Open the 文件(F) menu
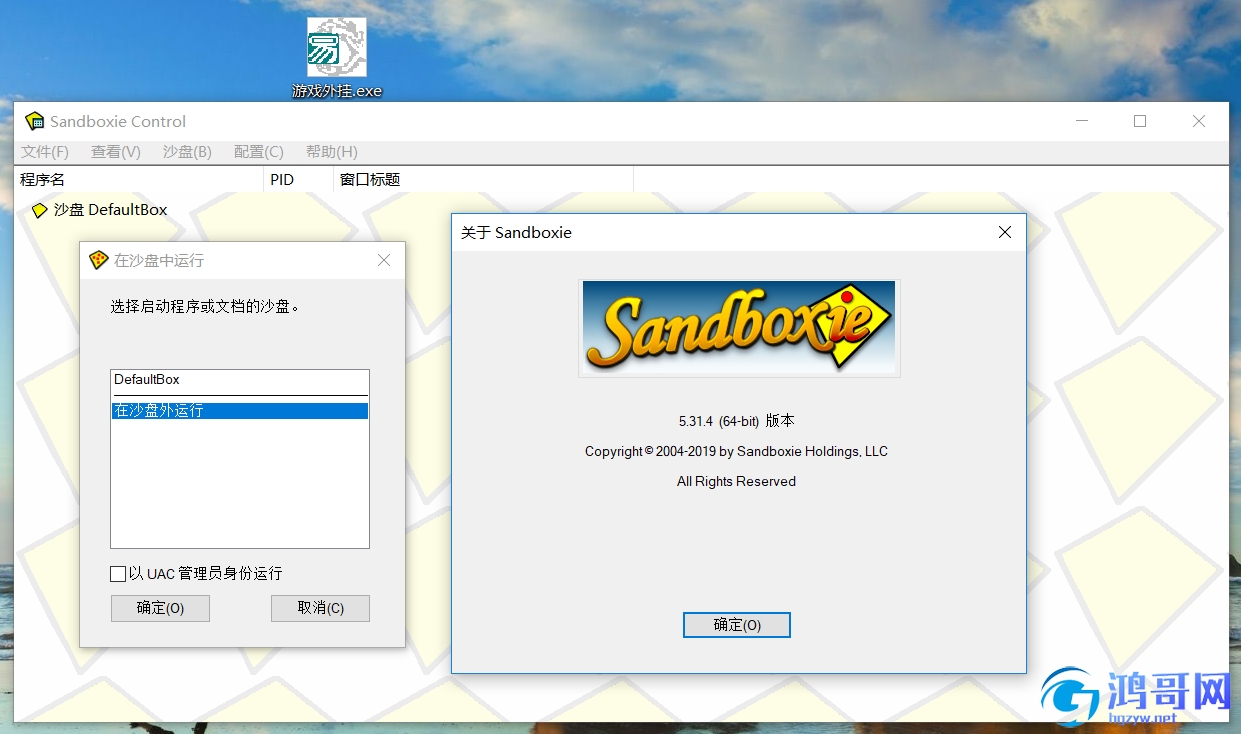1241x734 pixels. tap(45, 152)
